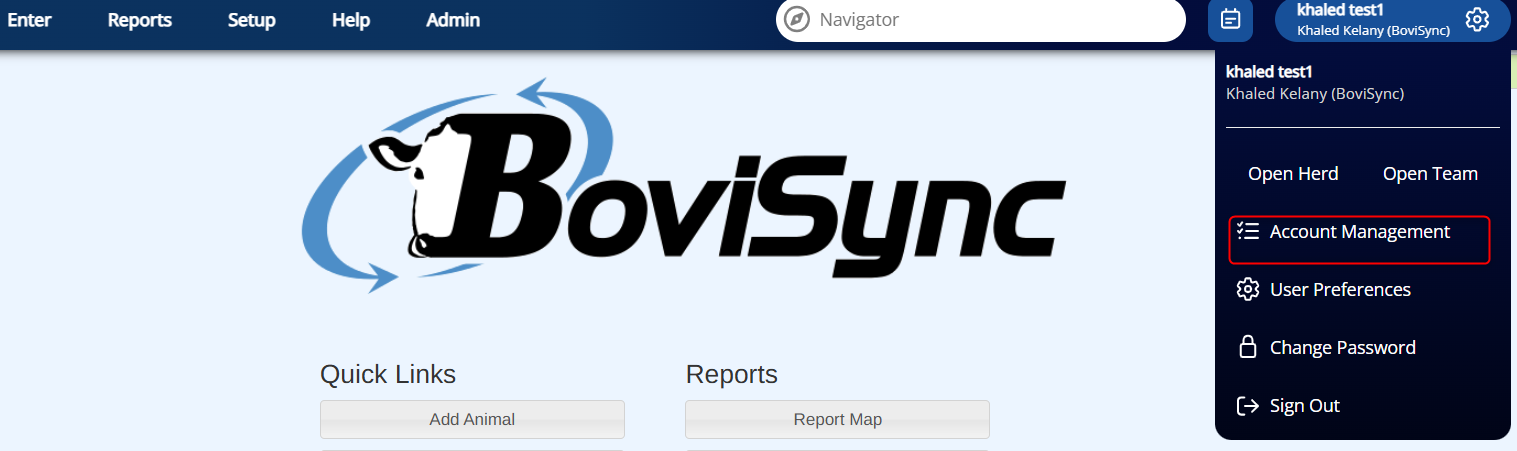The height and width of the screenshot is (451, 1517).
Task: Open the Setup menu
Action: tap(252, 20)
